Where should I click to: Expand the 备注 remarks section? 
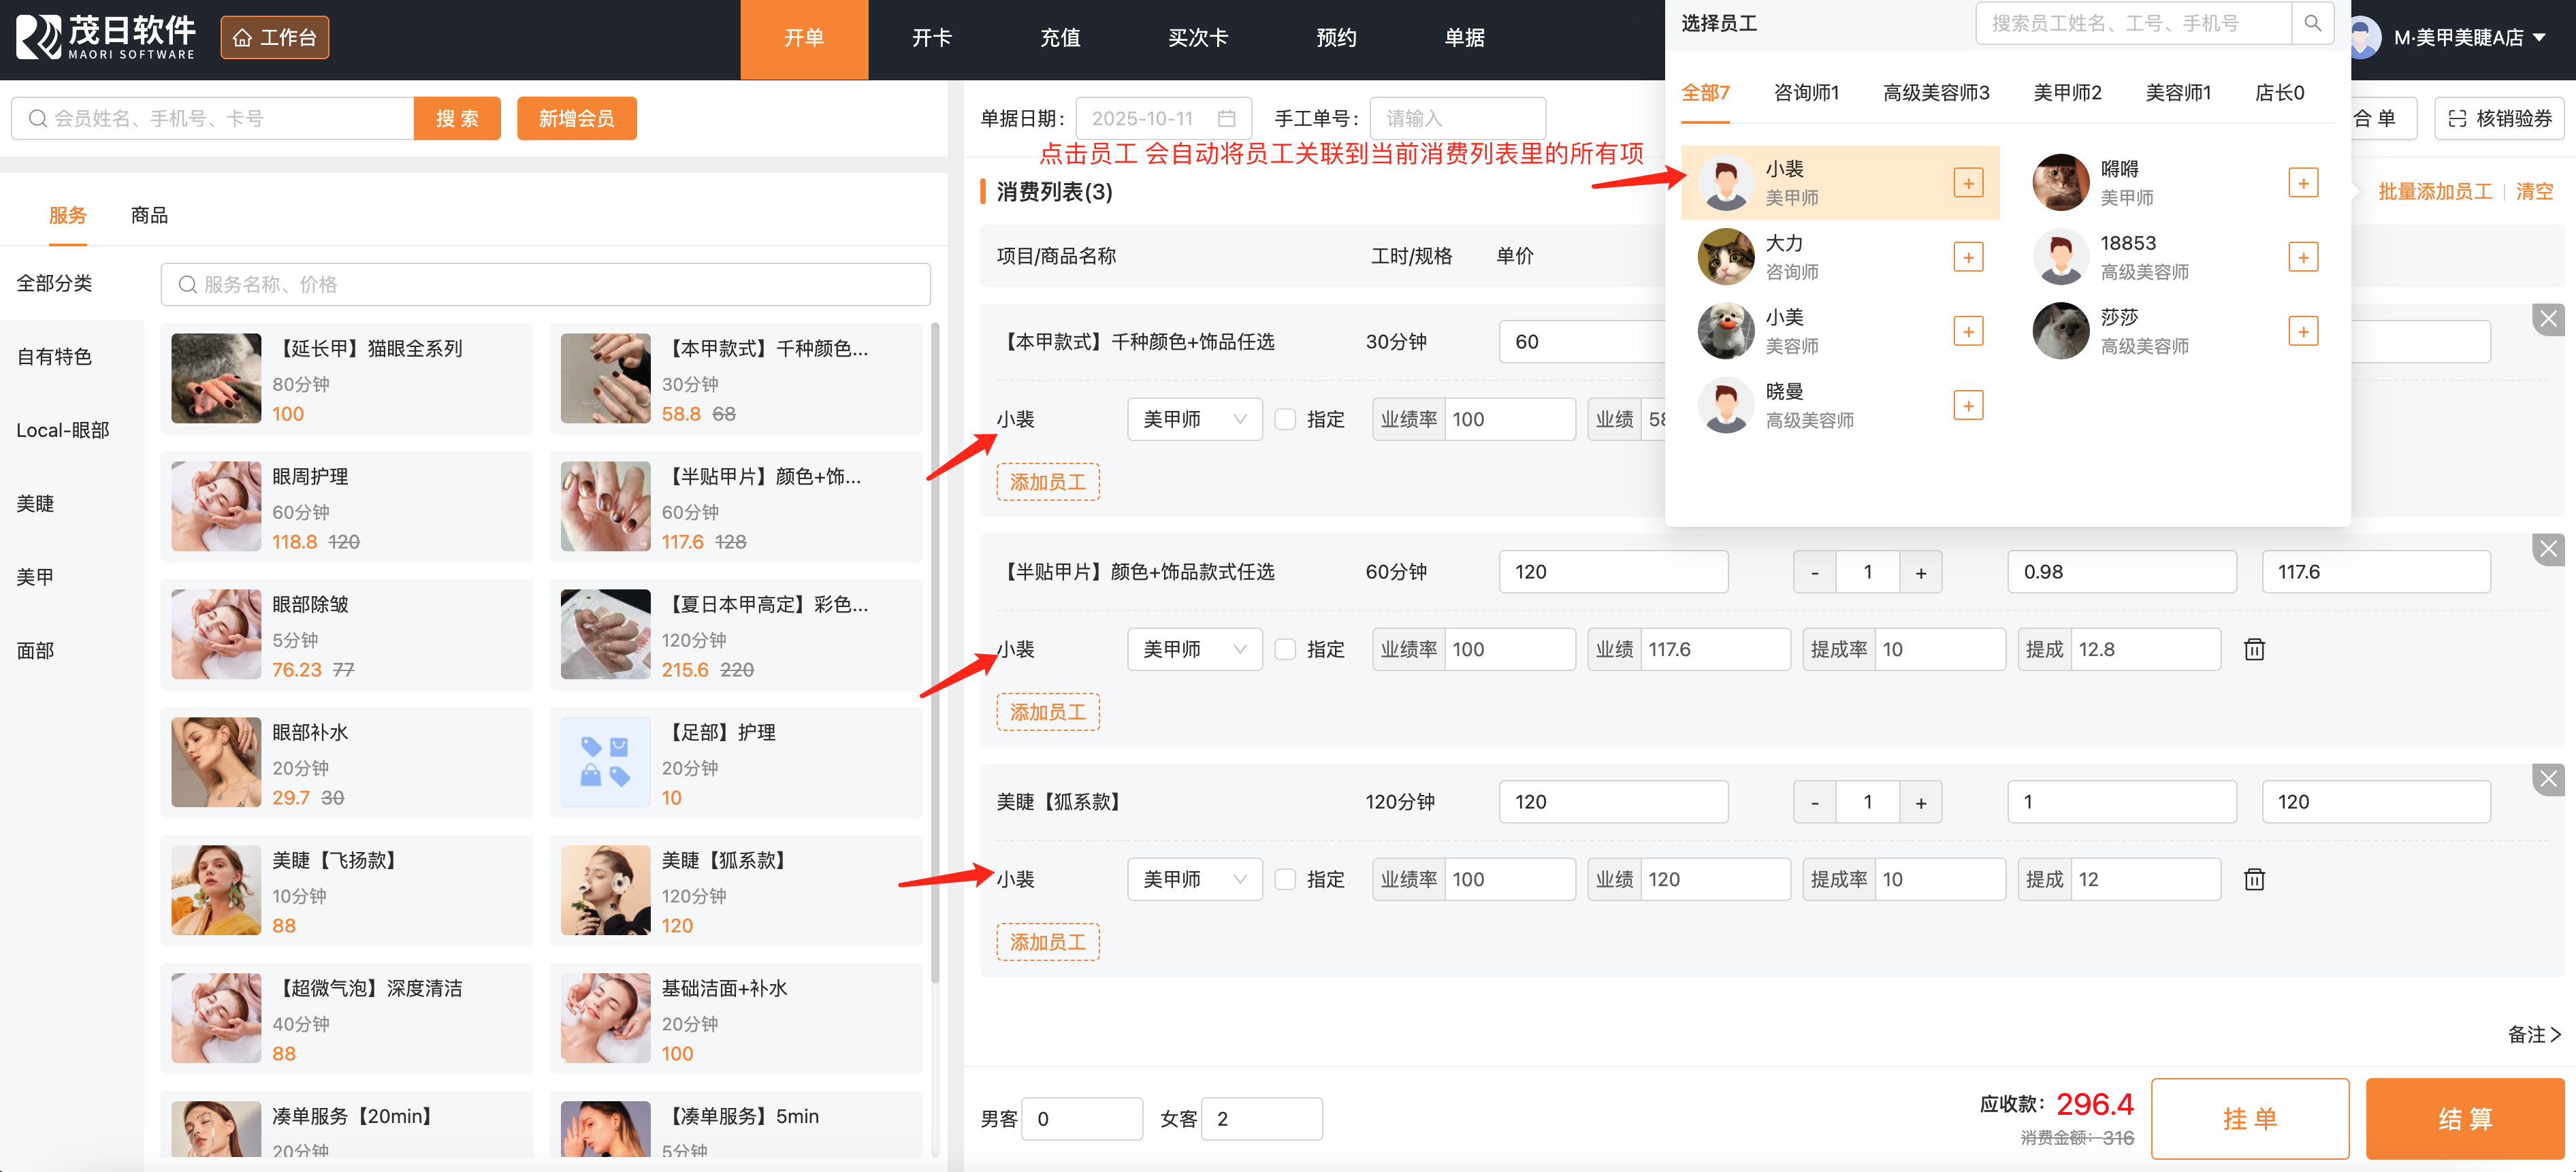(x=2533, y=1034)
